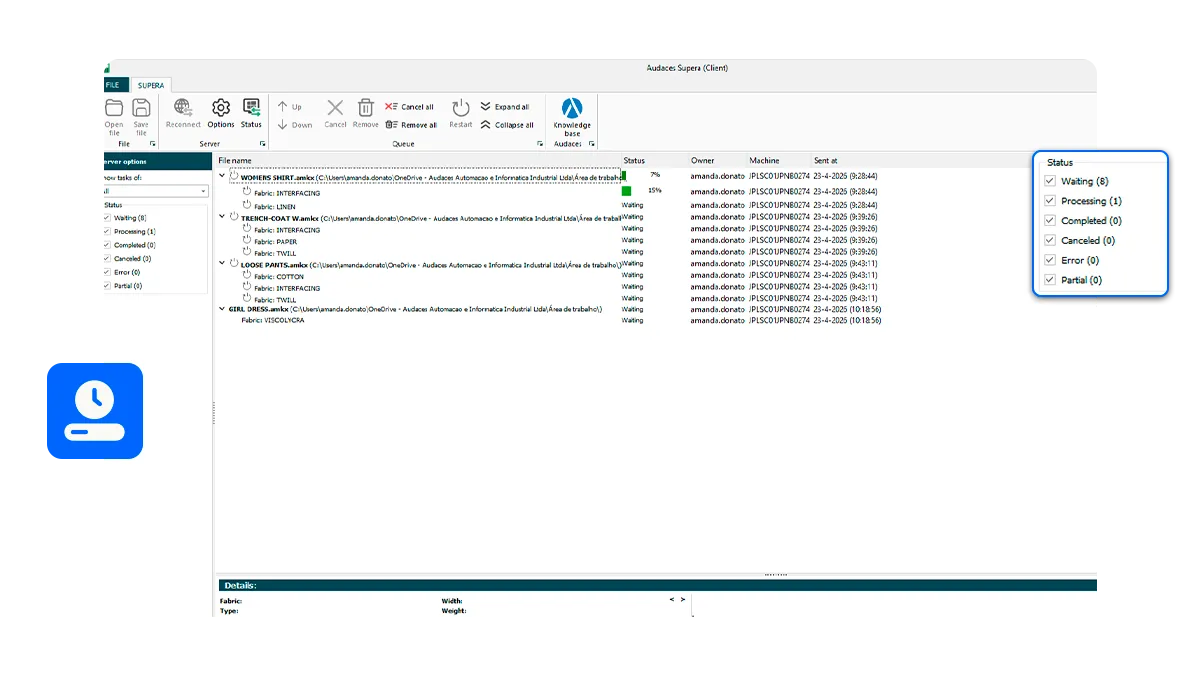Click the Remove trash icon
The image size is (1200, 675).
pyautogui.click(x=366, y=108)
